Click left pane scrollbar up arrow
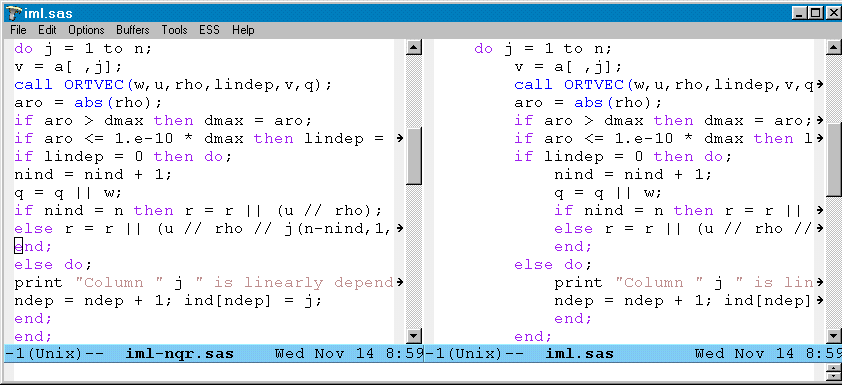The width and height of the screenshot is (842, 385). (413, 48)
